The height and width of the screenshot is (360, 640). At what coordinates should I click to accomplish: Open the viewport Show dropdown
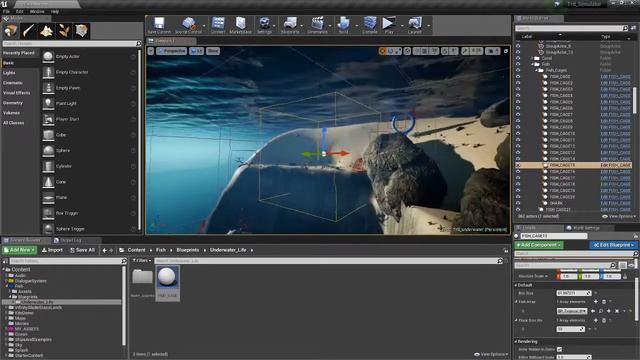(x=213, y=51)
